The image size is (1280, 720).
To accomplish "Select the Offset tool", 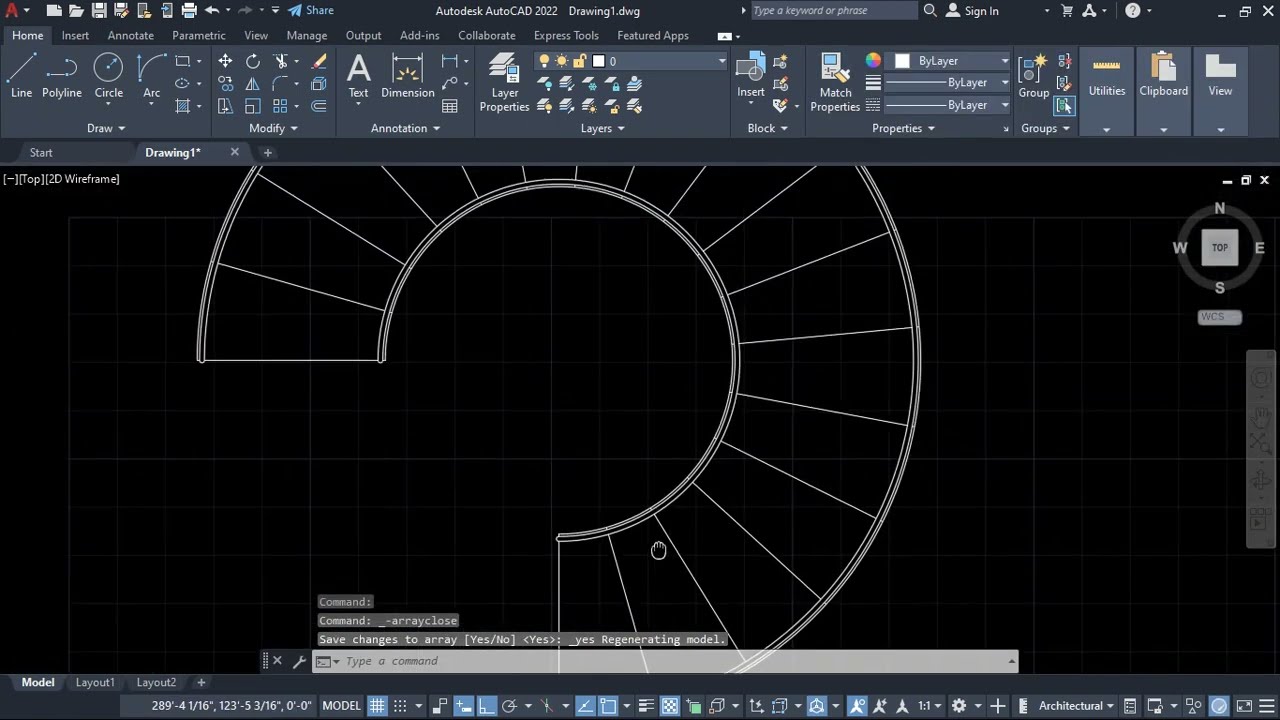I will (319, 106).
